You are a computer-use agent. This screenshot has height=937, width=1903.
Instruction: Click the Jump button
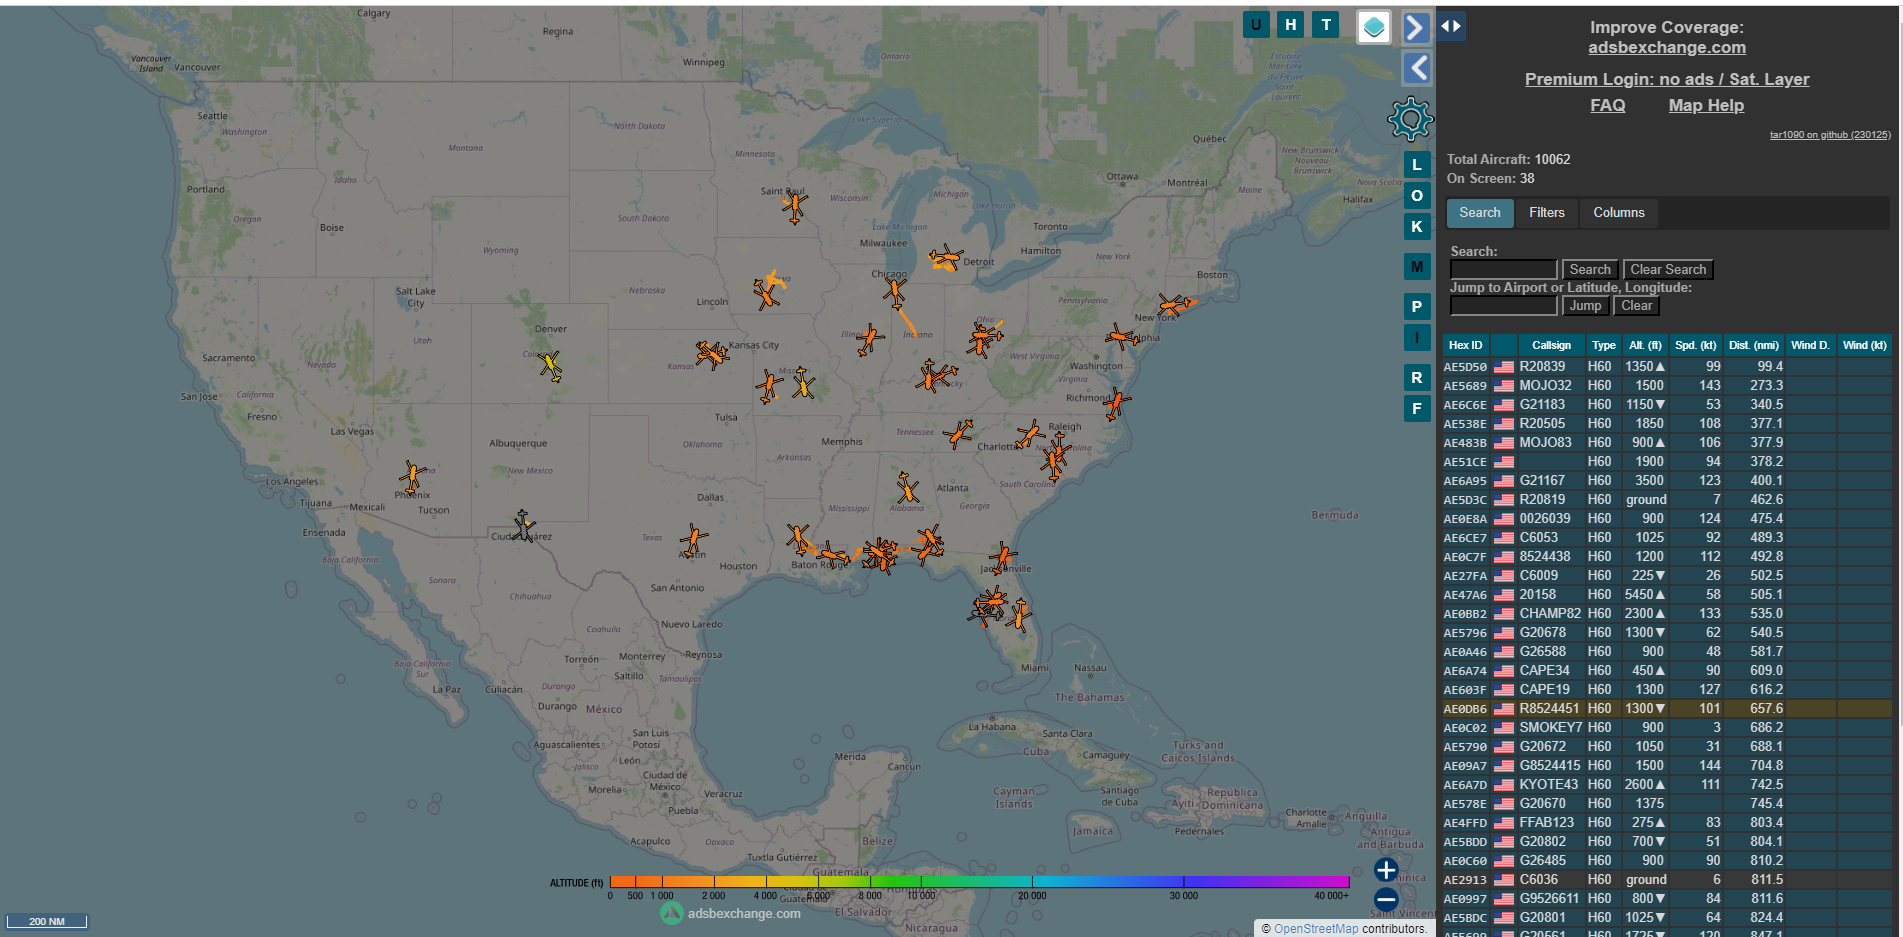tap(1585, 306)
